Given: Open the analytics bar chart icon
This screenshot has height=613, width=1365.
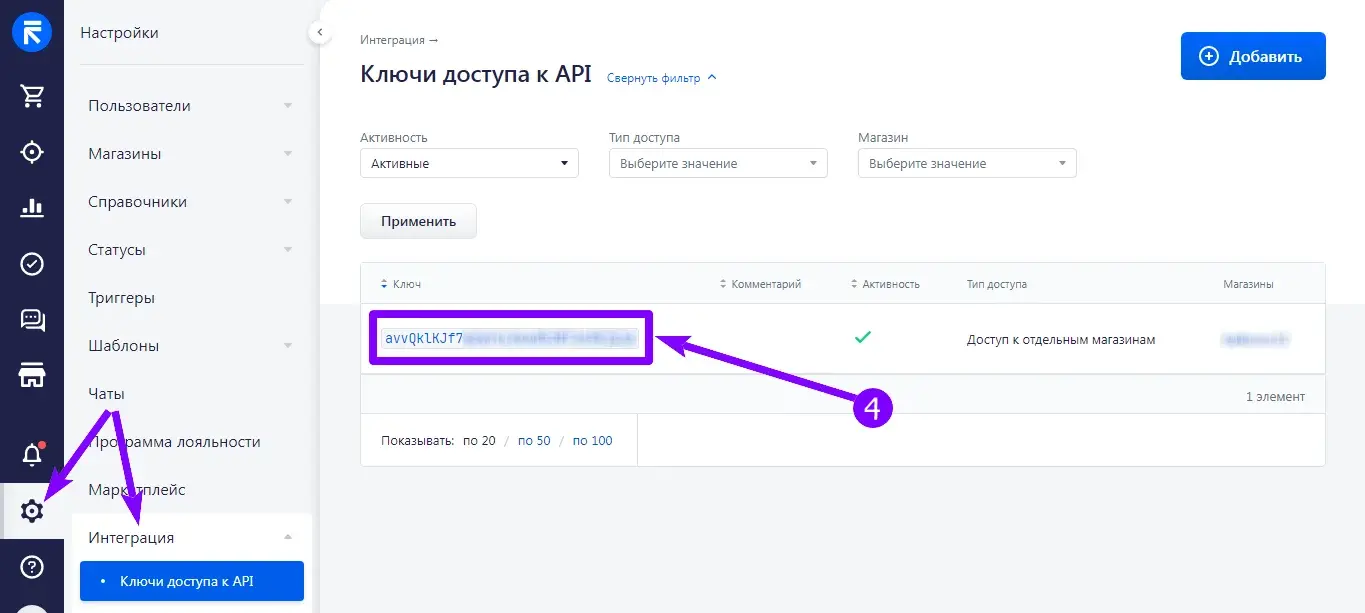Looking at the screenshot, I should point(32,208).
